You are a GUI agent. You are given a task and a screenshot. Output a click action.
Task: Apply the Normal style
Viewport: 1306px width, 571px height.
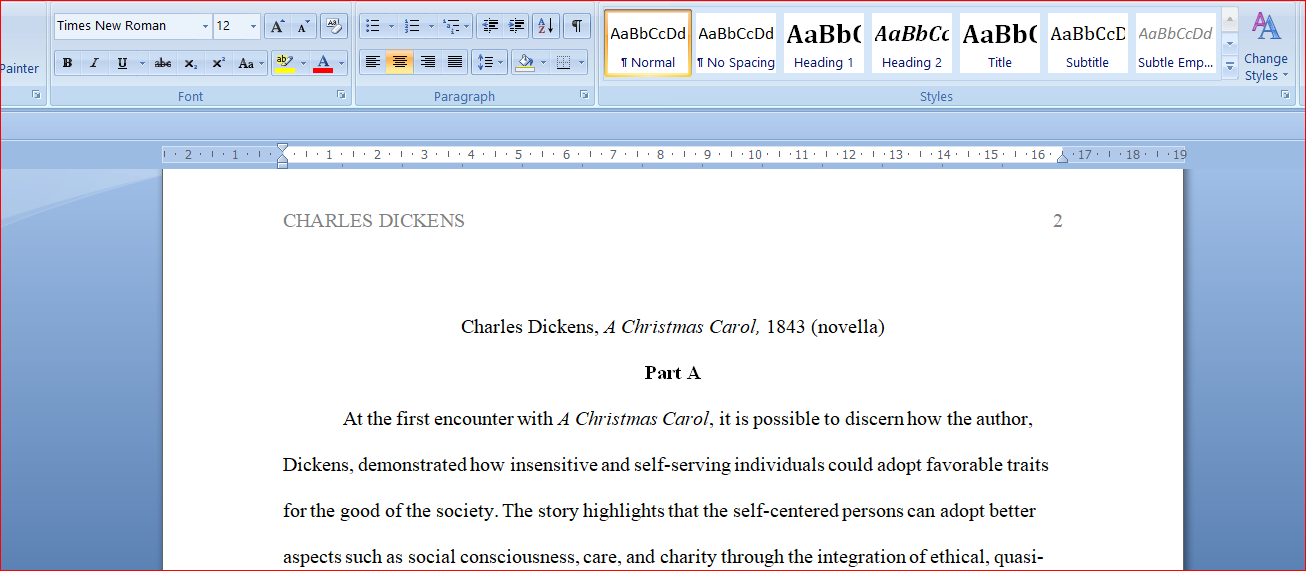tap(648, 43)
